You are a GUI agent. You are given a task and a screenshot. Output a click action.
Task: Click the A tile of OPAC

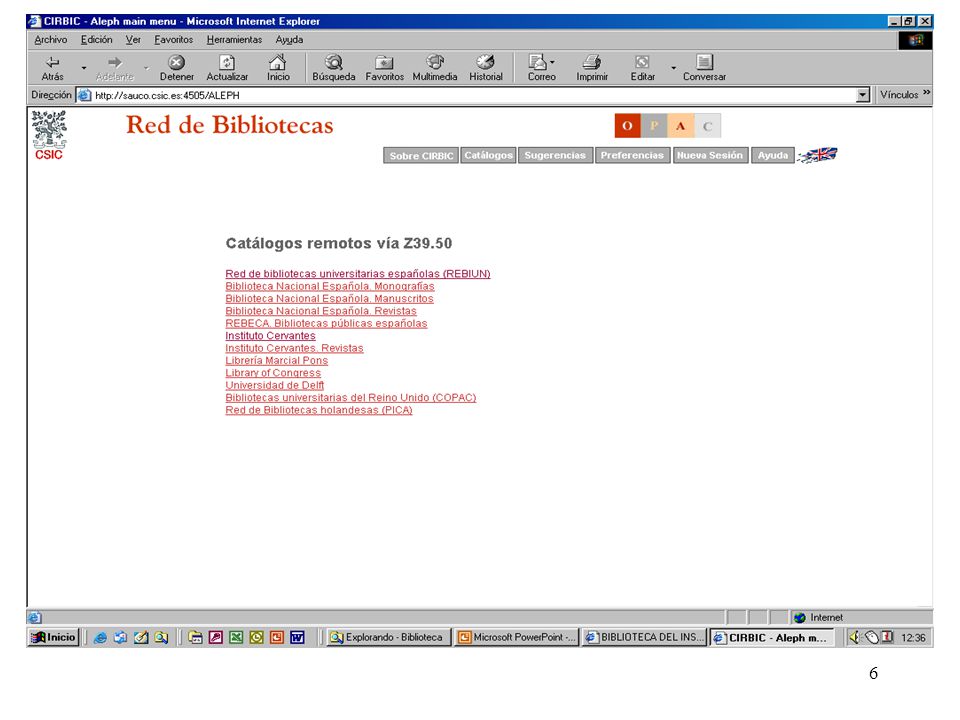coord(681,126)
